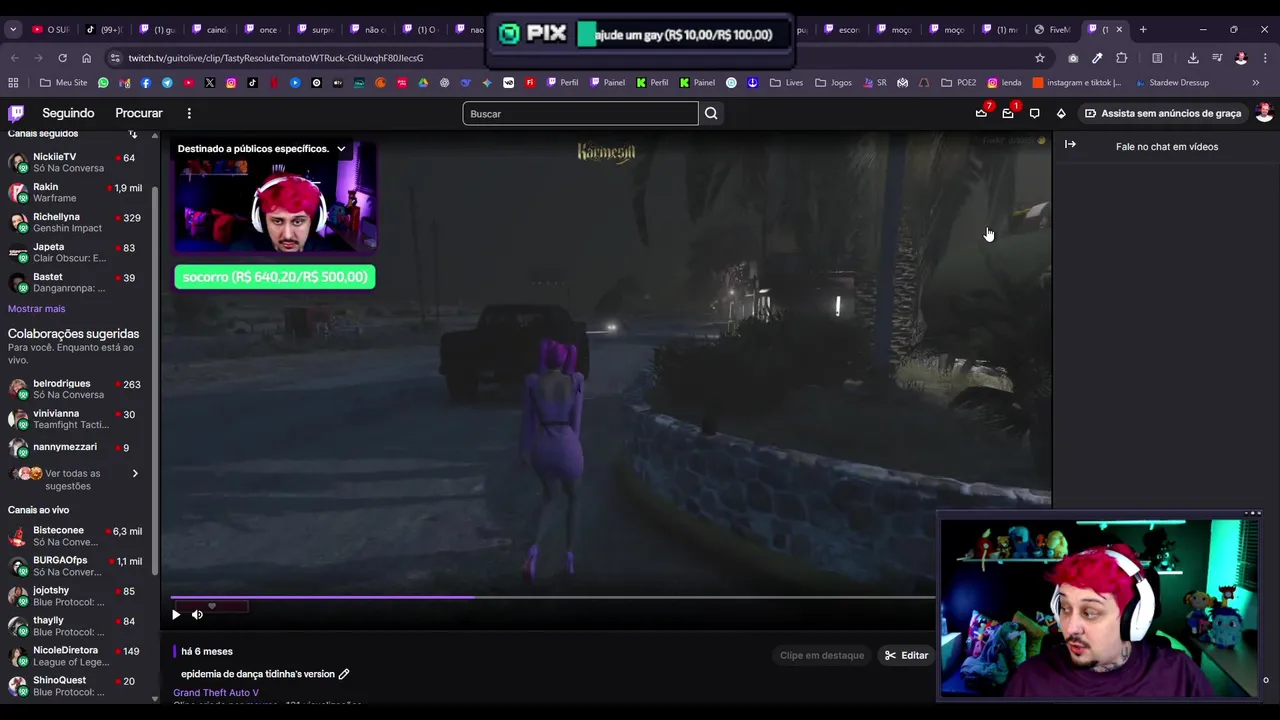The width and height of the screenshot is (1280, 720).
Task: Click 'Assista sem anúncios de graça' button
Action: (1163, 113)
